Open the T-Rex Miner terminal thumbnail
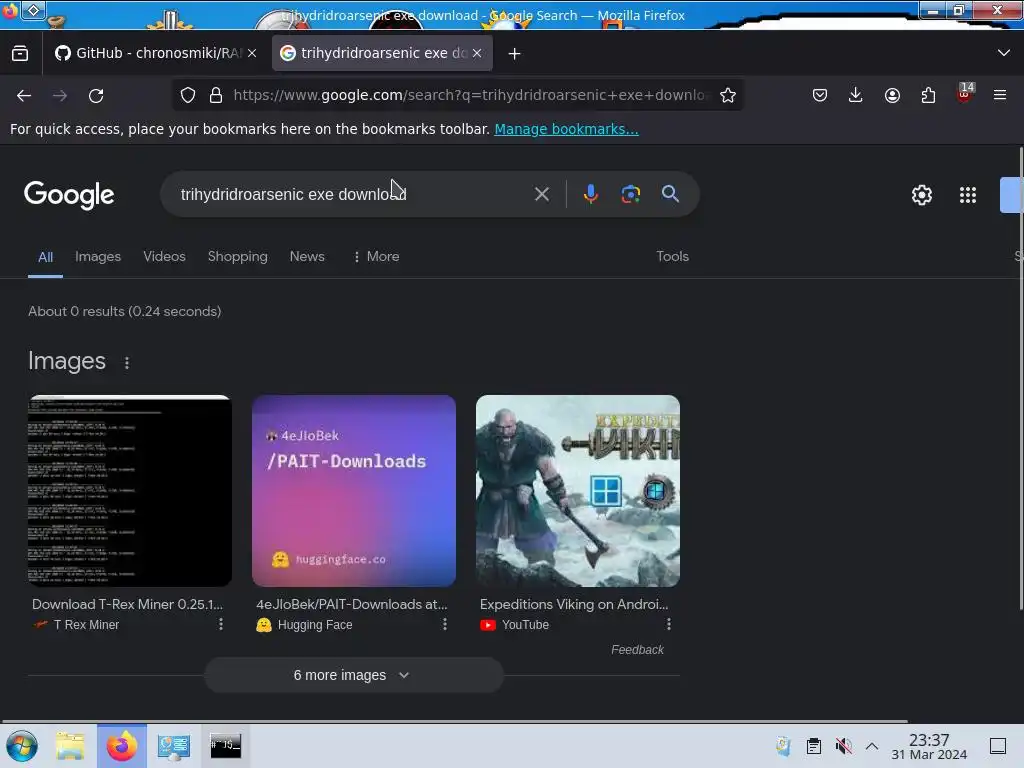 point(130,490)
